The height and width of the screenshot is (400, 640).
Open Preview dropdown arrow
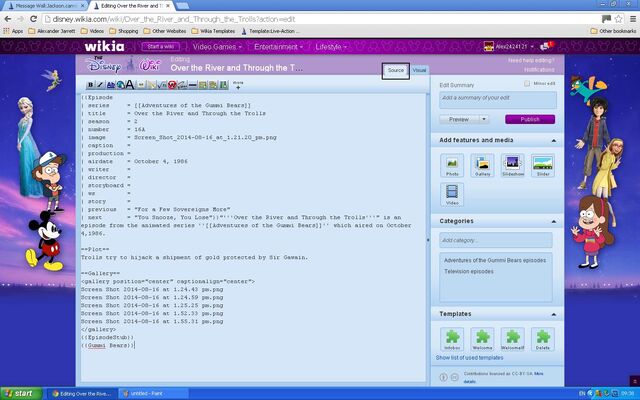pyautogui.click(x=484, y=119)
